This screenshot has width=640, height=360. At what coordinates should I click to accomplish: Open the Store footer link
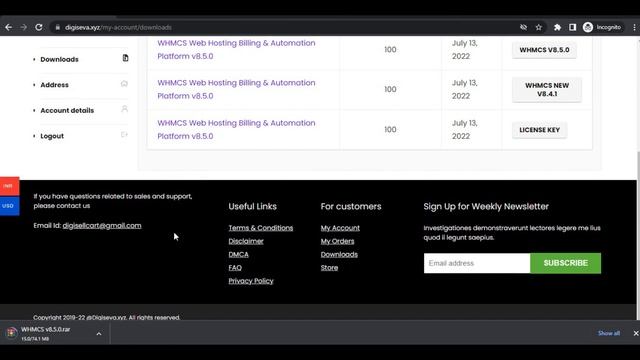(x=329, y=268)
